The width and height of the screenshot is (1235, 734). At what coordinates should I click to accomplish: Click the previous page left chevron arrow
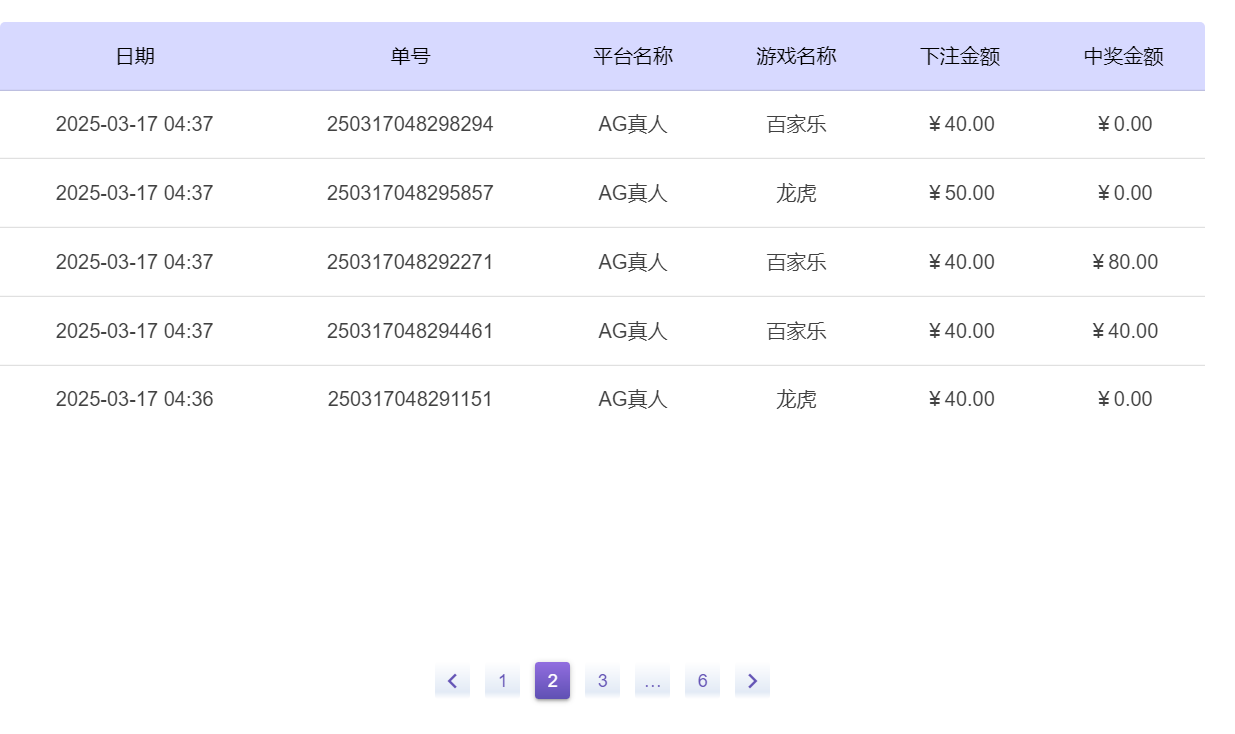pos(452,680)
